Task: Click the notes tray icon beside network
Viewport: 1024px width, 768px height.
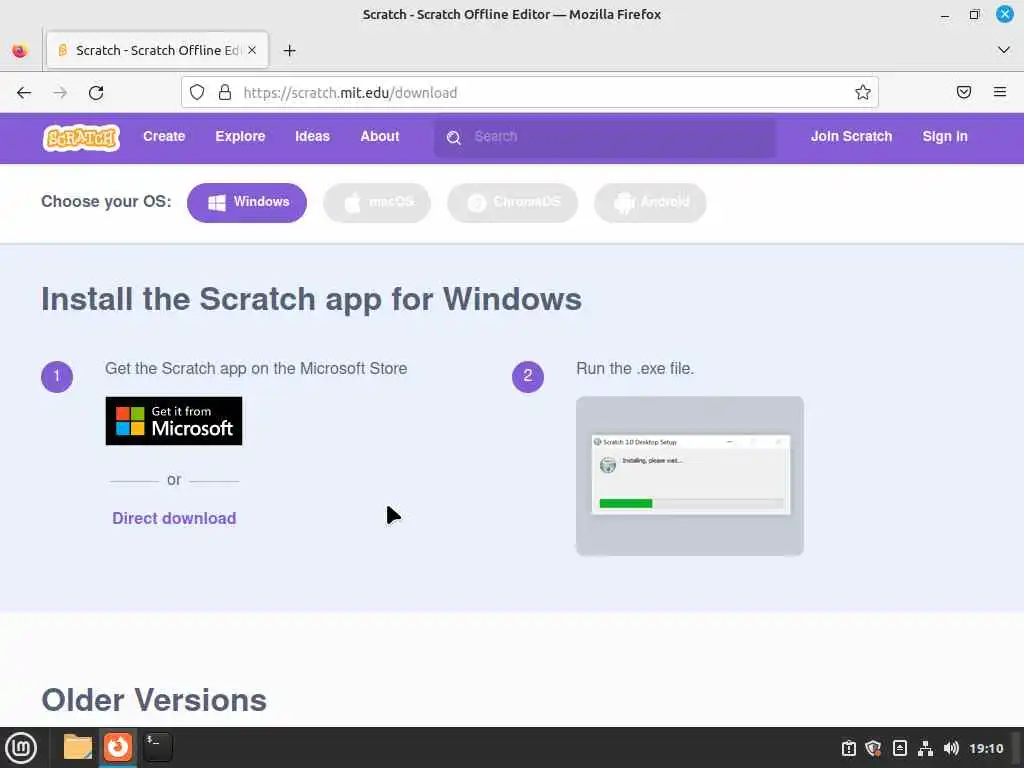Action: pyautogui.click(x=899, y=748)
